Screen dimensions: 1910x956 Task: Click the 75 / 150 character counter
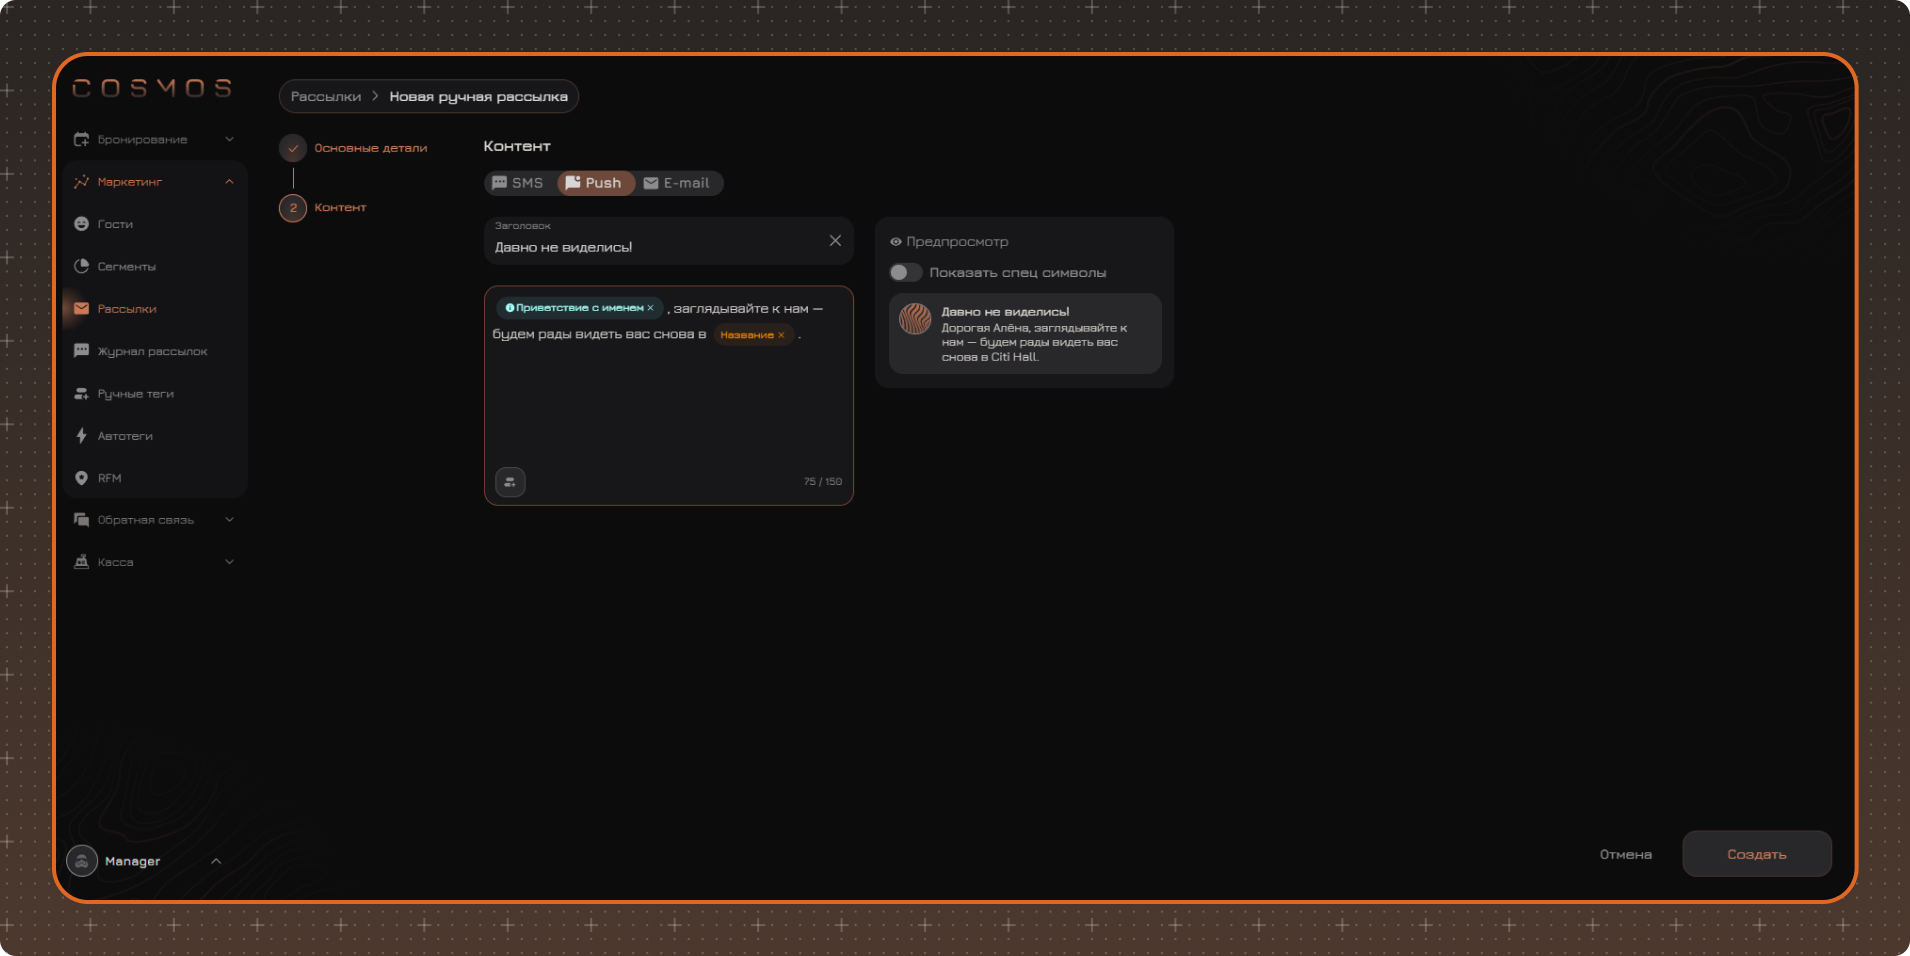[823, 482]
